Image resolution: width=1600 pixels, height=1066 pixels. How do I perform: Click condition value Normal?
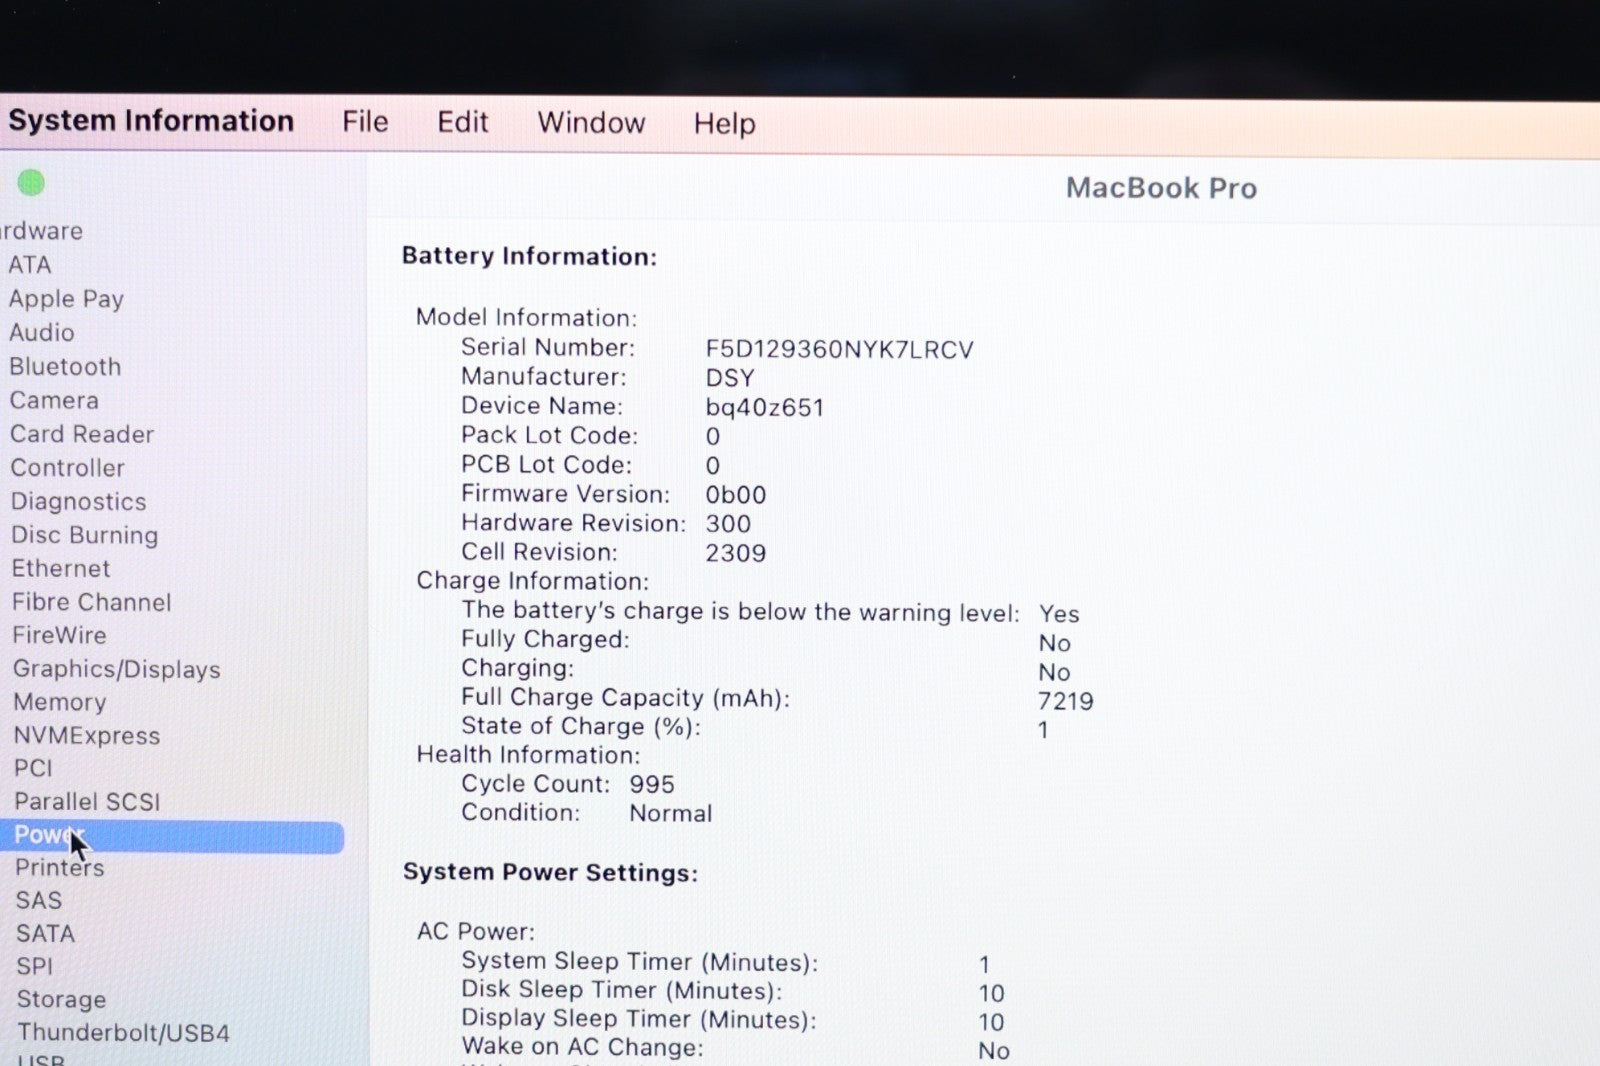pyautogui.click(x=671, y=813)
